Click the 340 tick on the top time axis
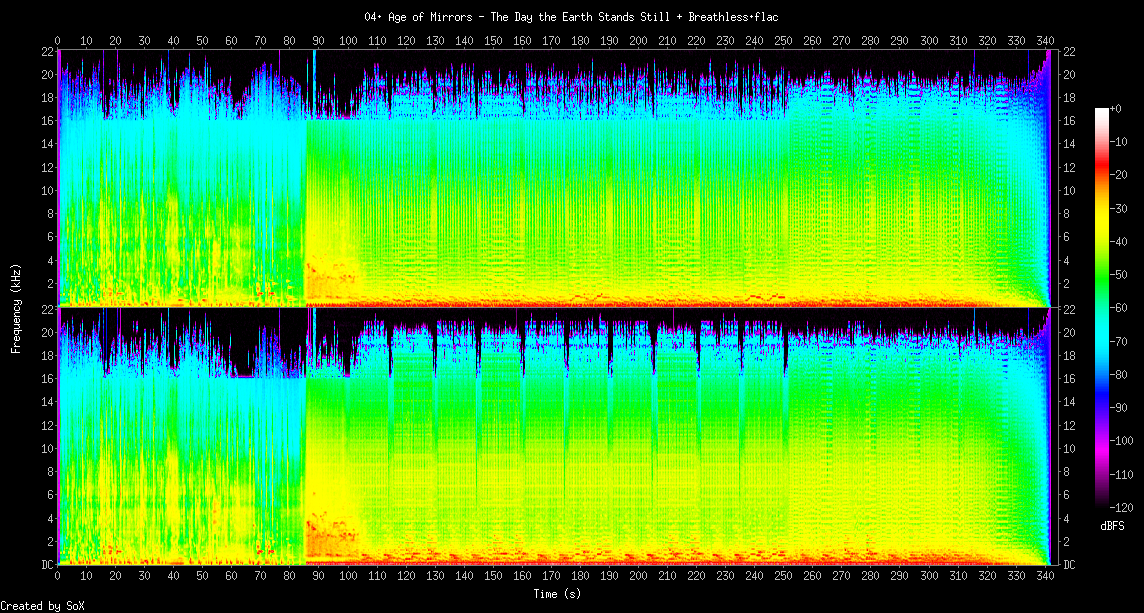This screenshot has height=613, width=1144. (x=1045, y=40)
